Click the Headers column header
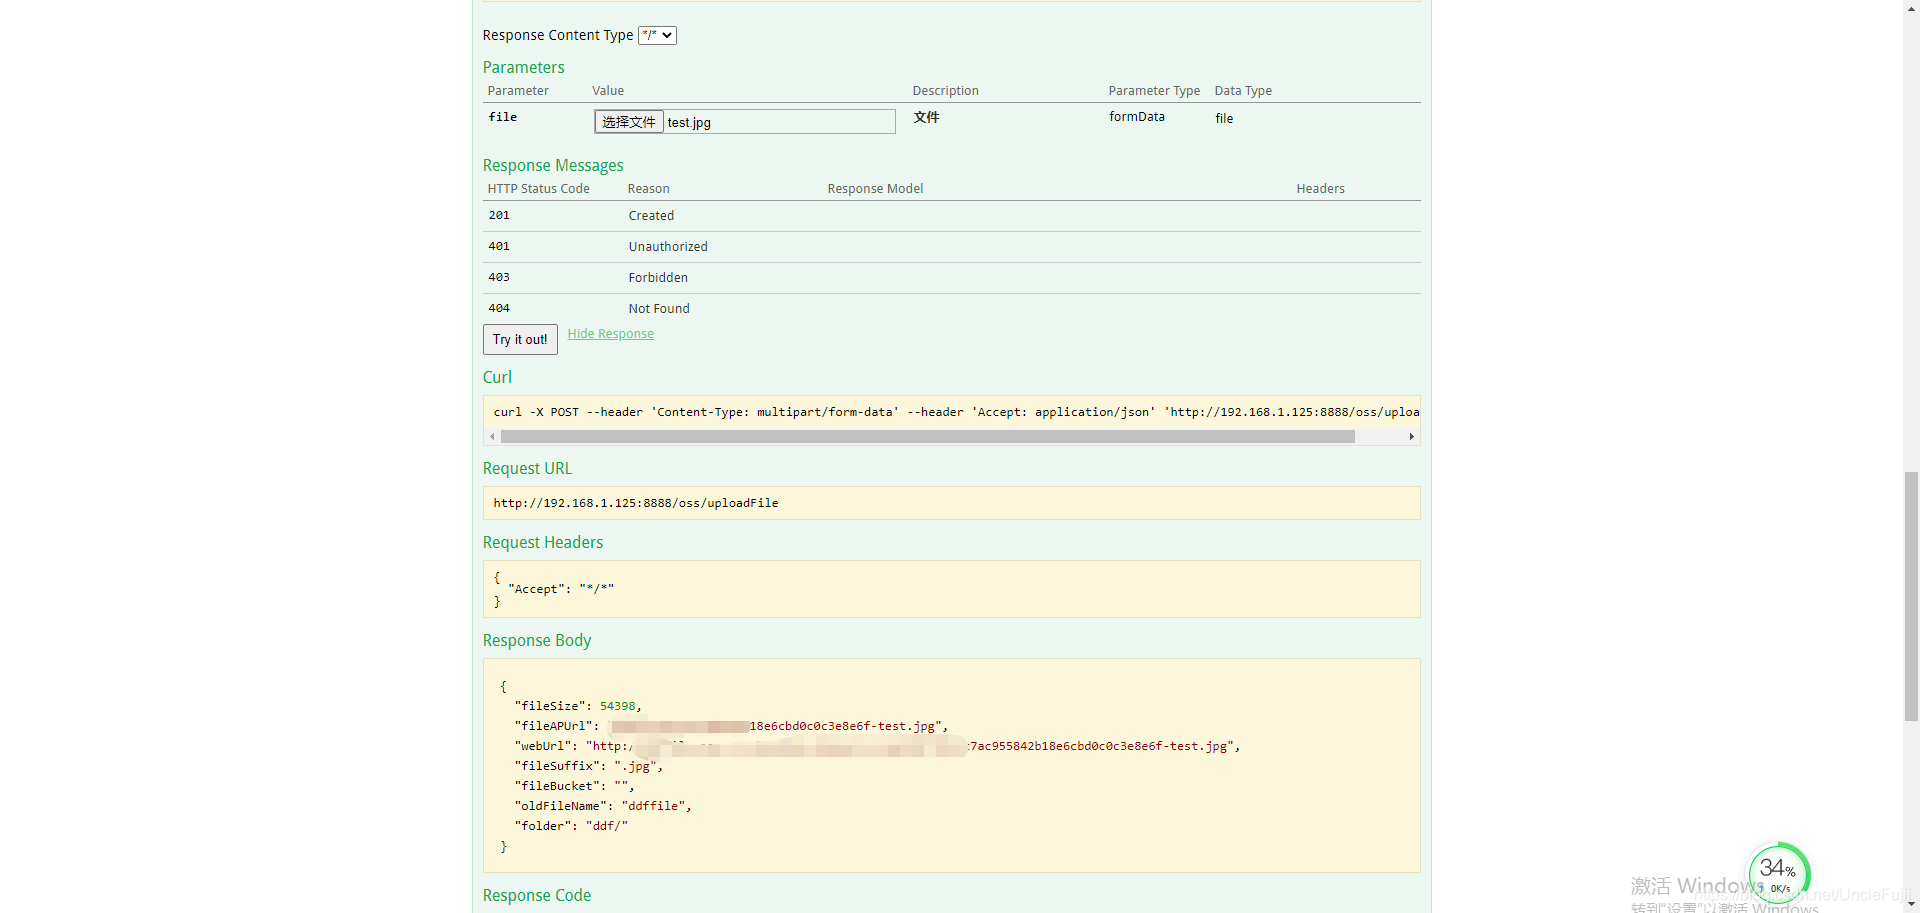 tap(1320, 189)
